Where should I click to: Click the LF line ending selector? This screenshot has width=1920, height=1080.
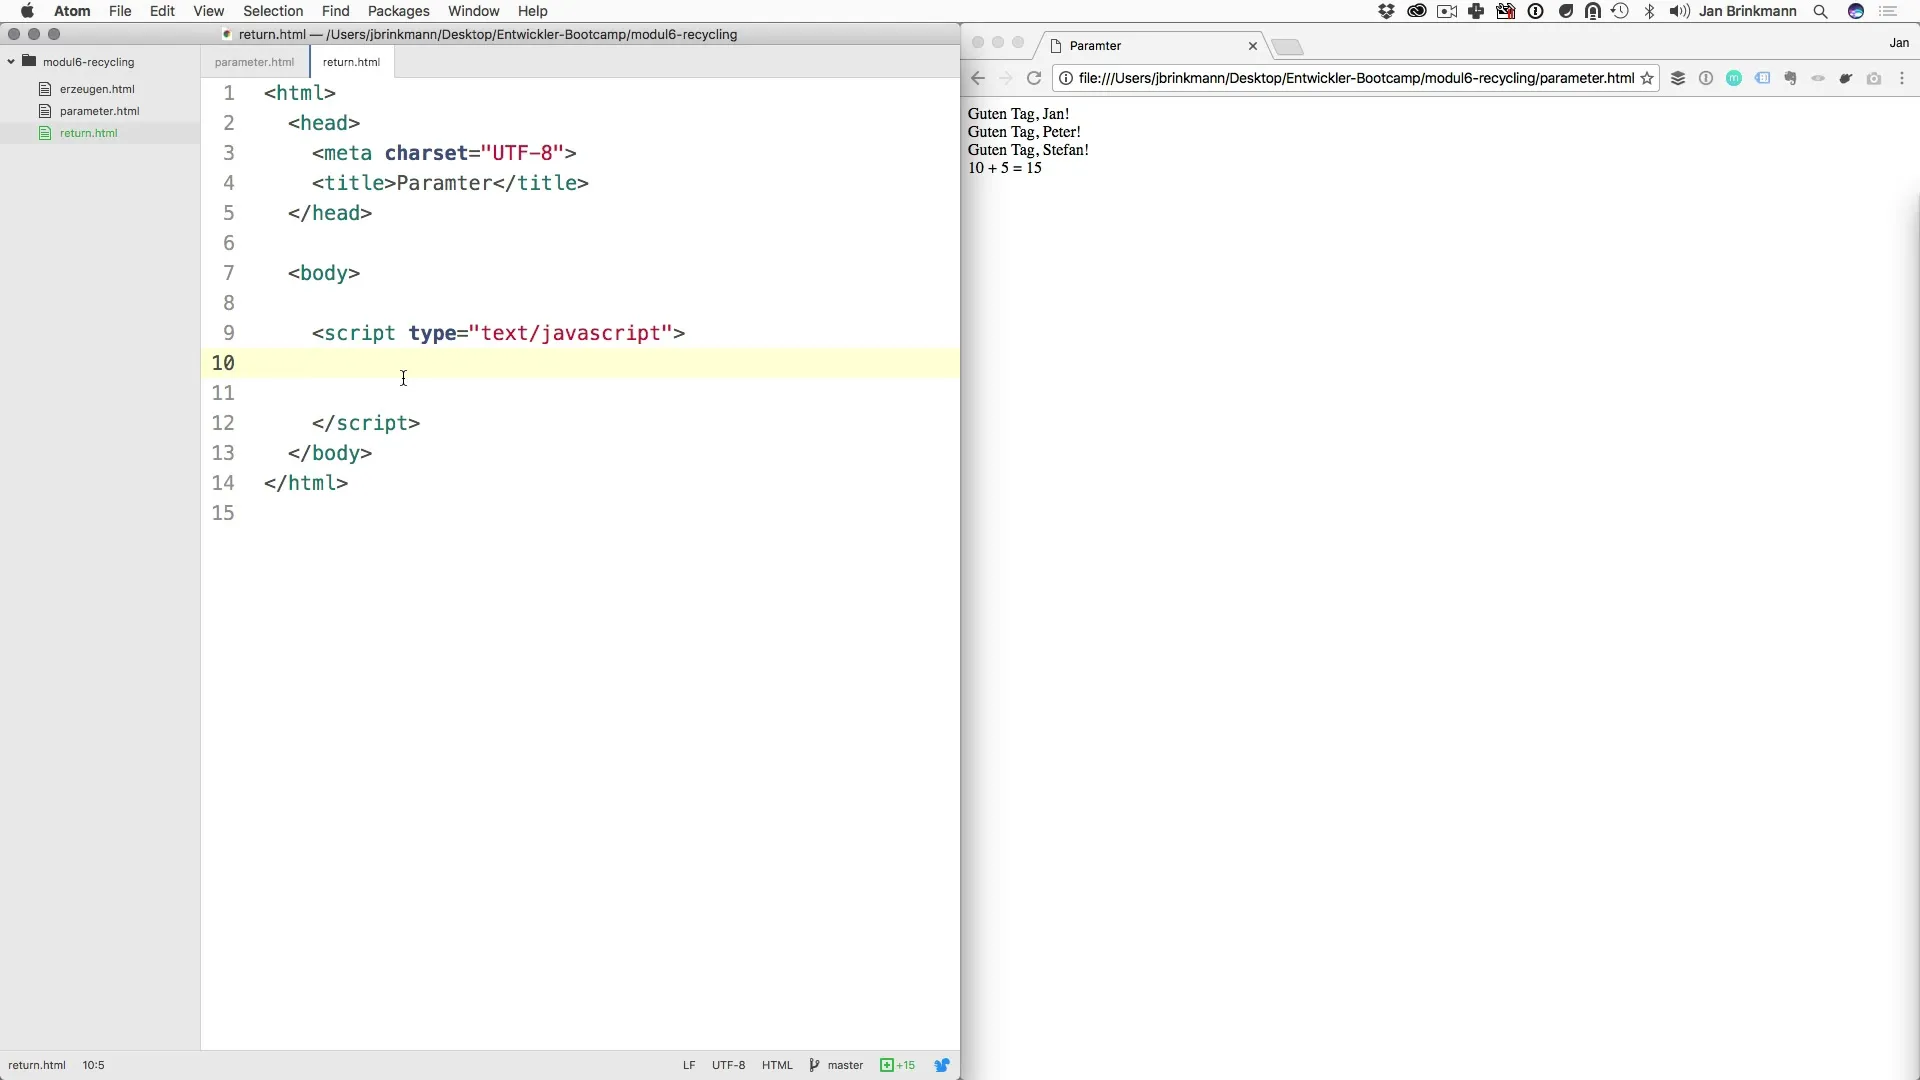pyautogui.click(x=689, y=1065)
